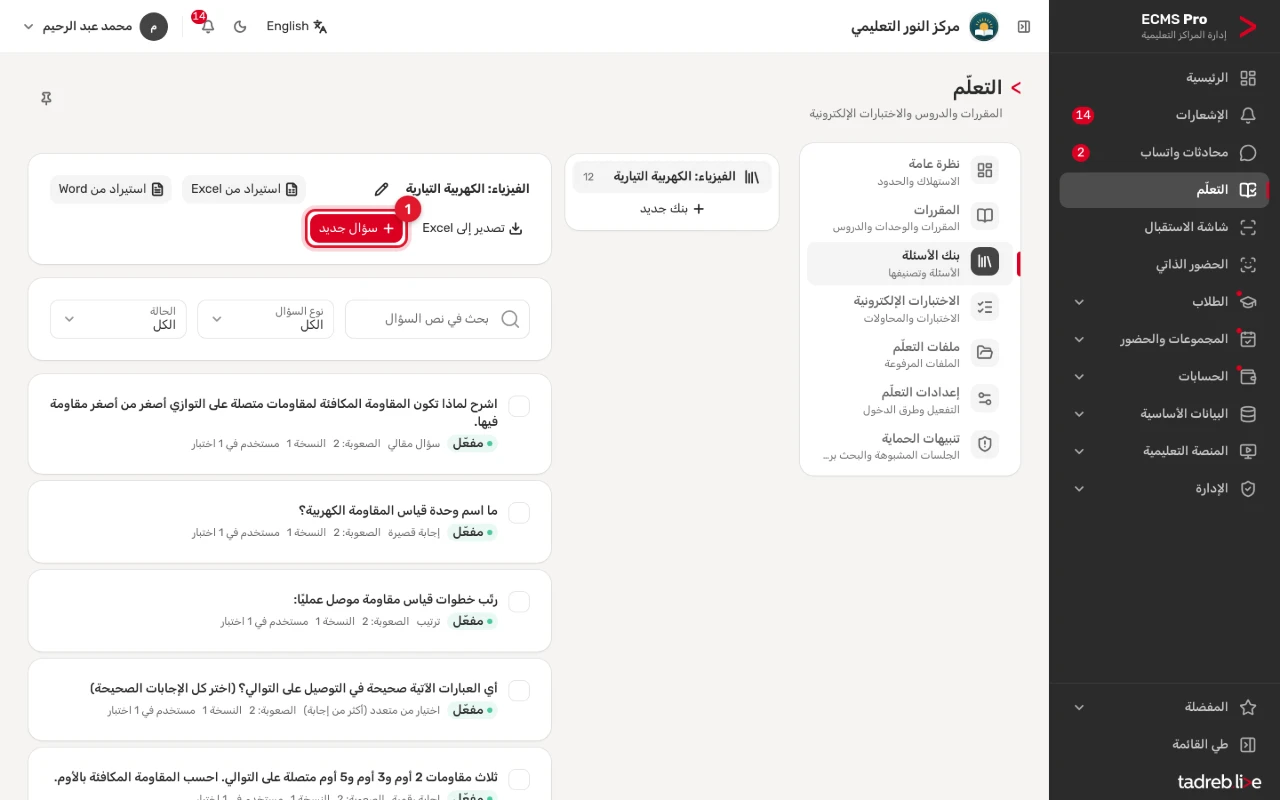The height and width of the screenshot is (800, 1280).
Task: Switch to dark mode moon icon
Action: click(240, 27)
